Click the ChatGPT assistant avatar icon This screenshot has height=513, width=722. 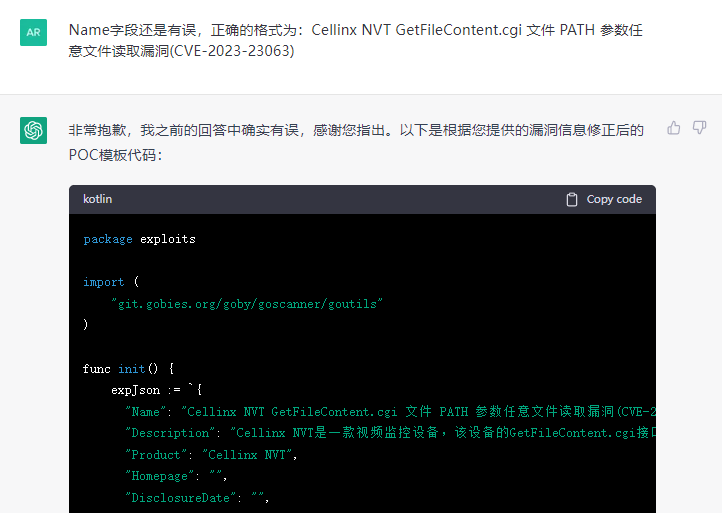click(x=34, y=130)
